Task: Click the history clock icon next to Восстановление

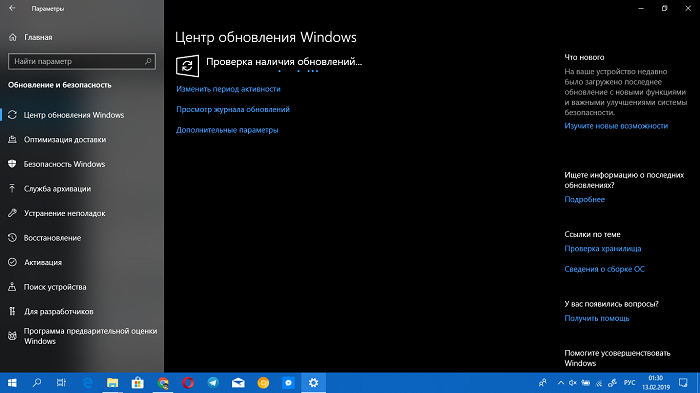Action: (x=12, y=238)
